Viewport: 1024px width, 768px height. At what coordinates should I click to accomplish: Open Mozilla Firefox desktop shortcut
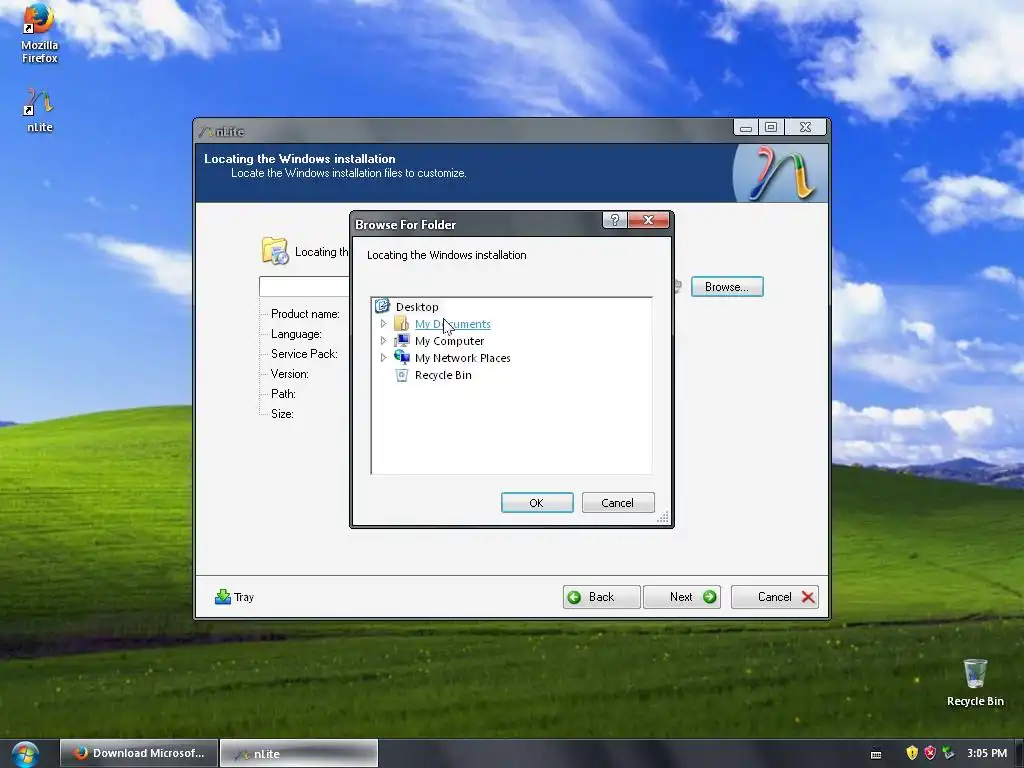pyautogui.click(x=39, y=33)
